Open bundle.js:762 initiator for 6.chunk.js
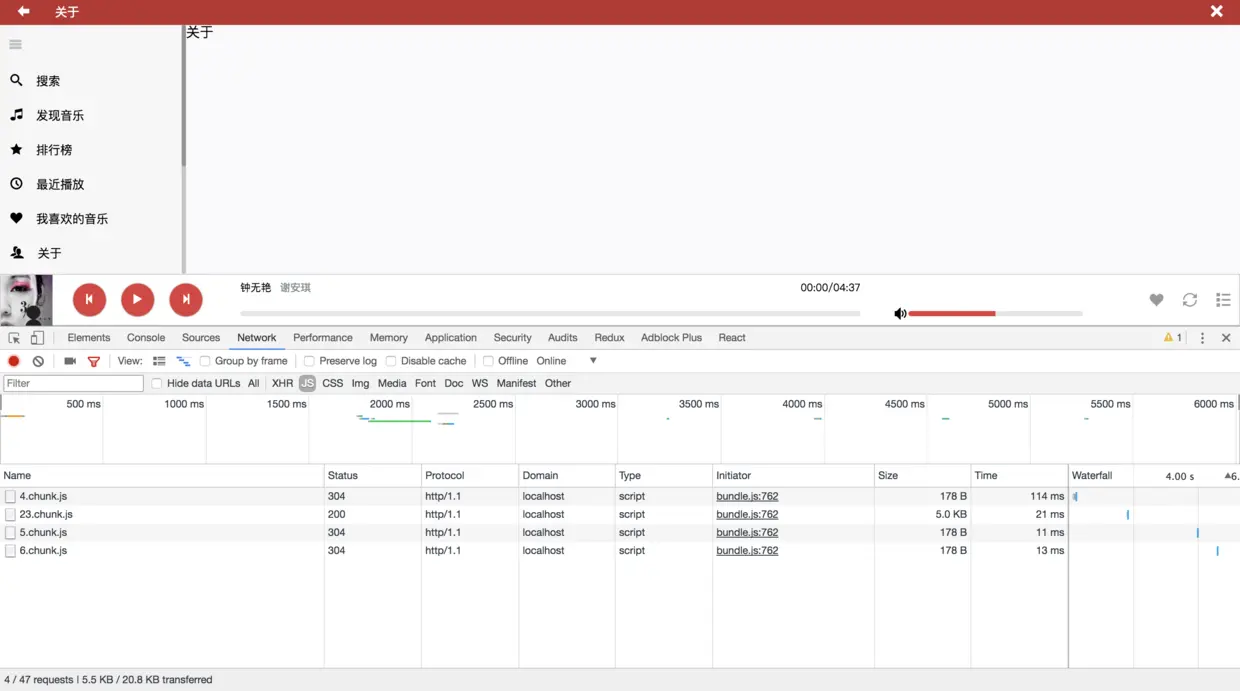Screen dimensions: 1240x691 [x=747, y=551]
